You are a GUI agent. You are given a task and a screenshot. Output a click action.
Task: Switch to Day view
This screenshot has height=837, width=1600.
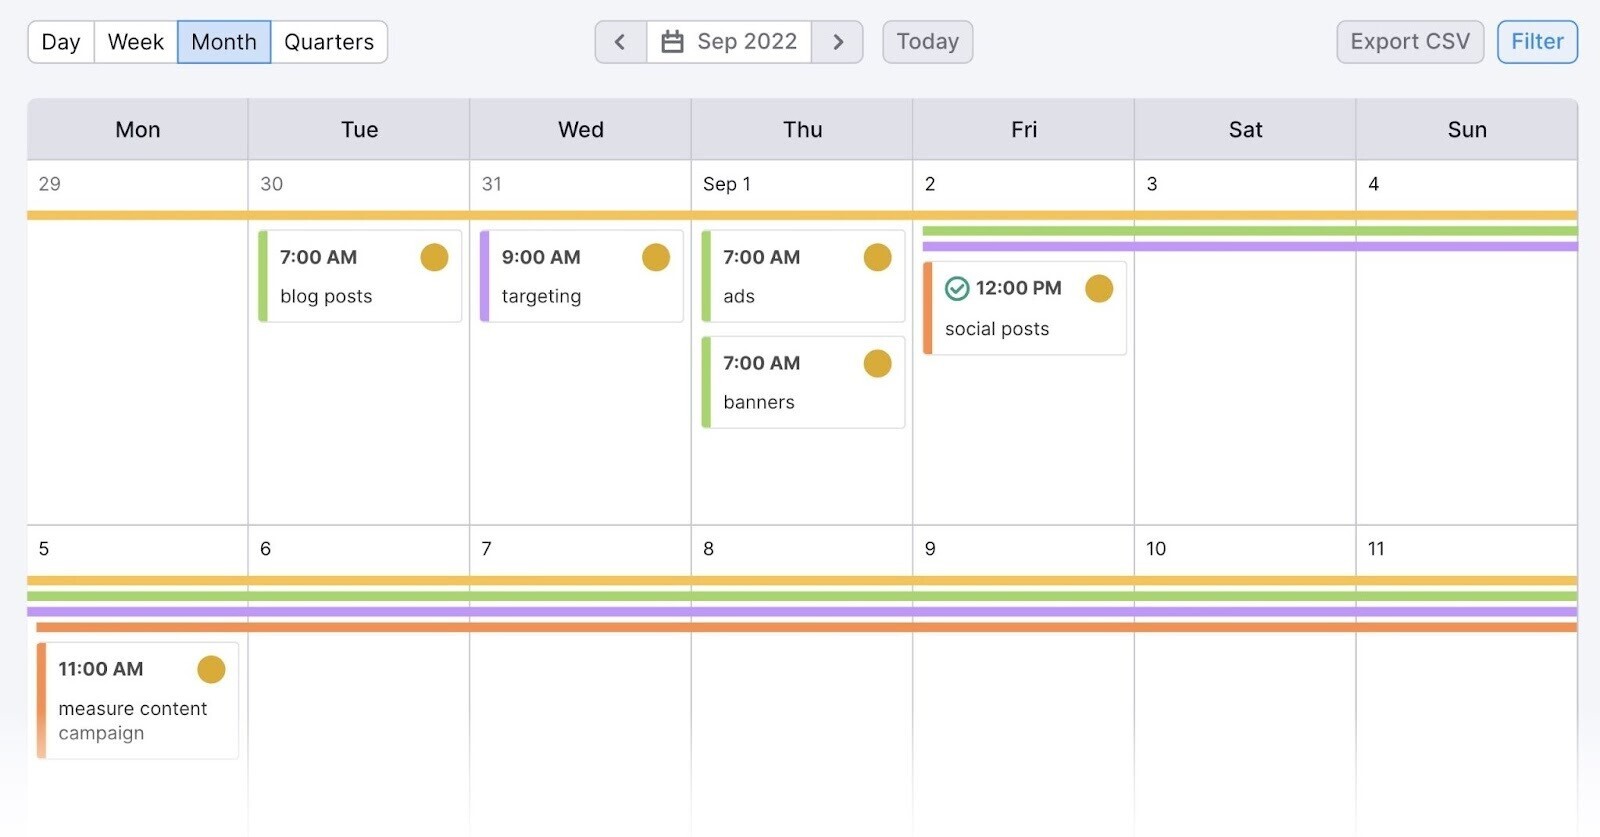pyautogui.click(x=61, y=42)
